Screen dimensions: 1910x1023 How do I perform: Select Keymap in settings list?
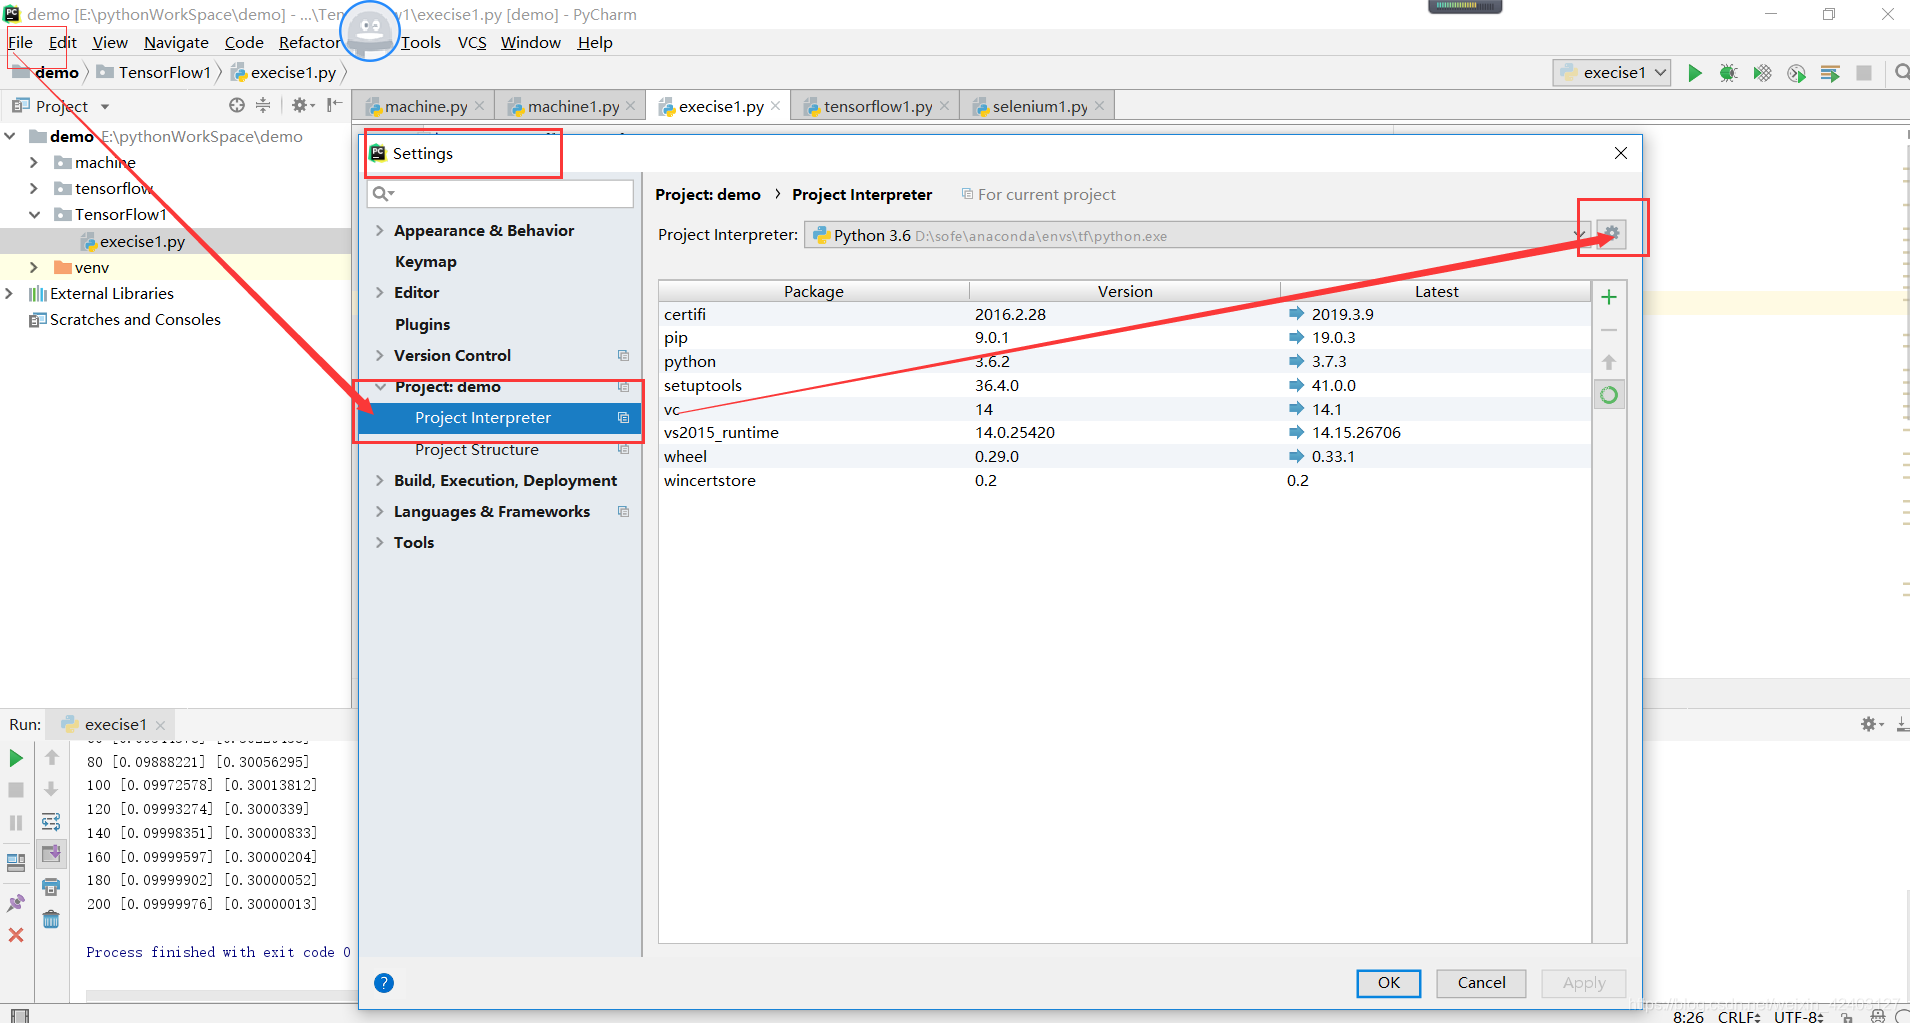point(425,261)
